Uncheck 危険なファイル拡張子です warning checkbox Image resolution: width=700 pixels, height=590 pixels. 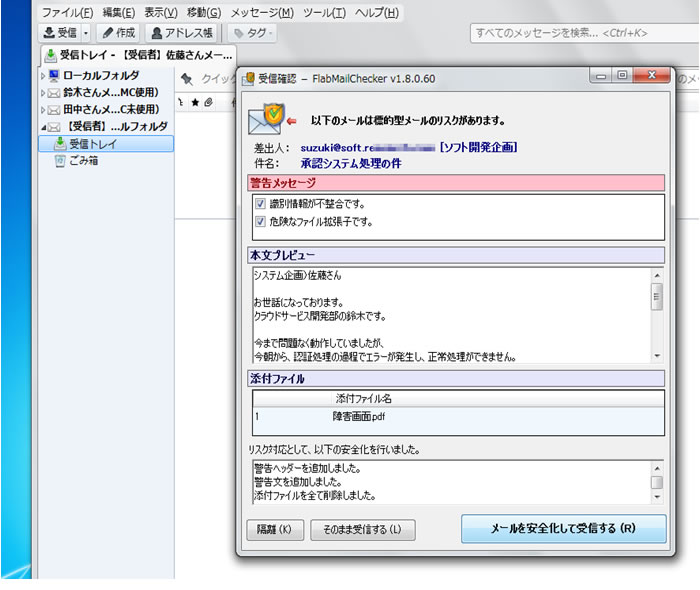tap(261, 221)
